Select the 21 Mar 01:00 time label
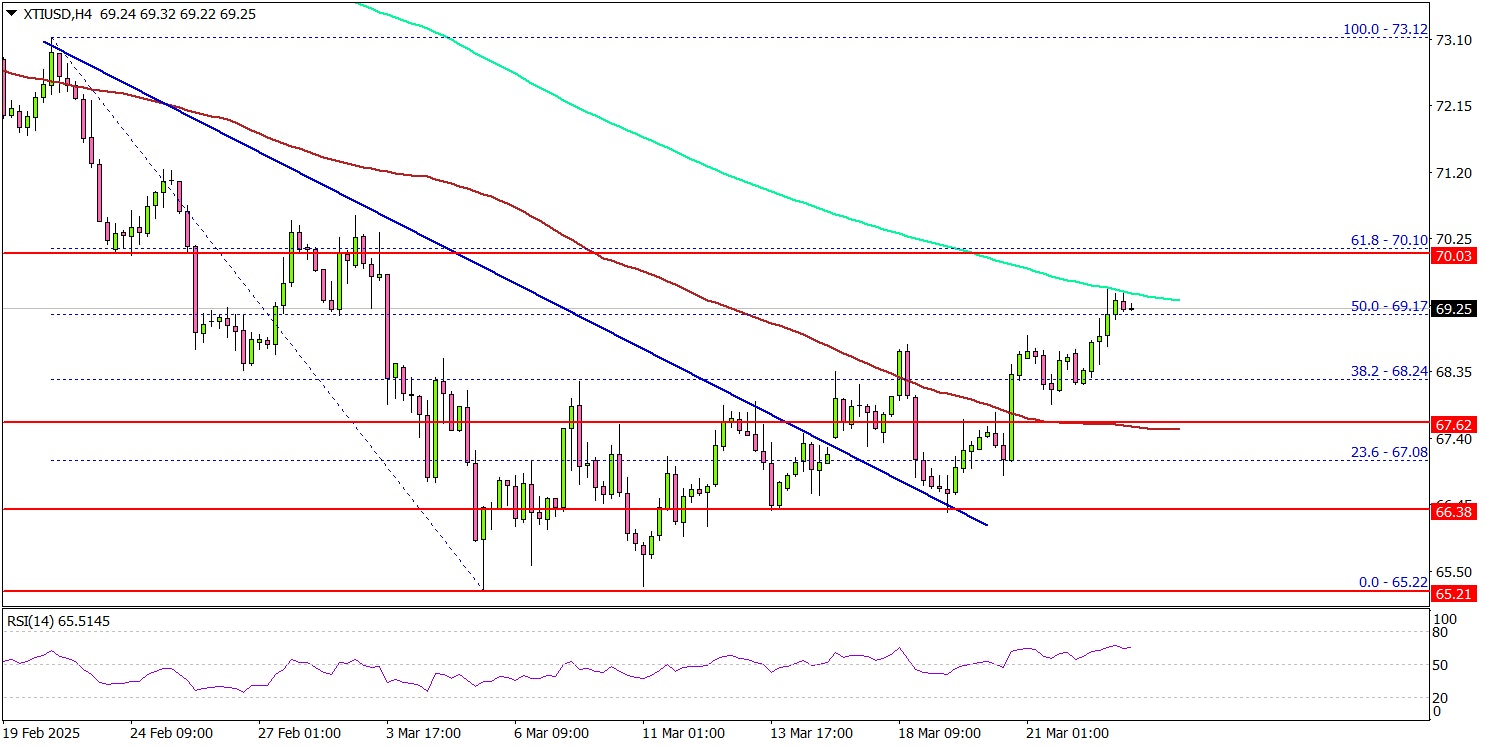 coord(1068,733)
